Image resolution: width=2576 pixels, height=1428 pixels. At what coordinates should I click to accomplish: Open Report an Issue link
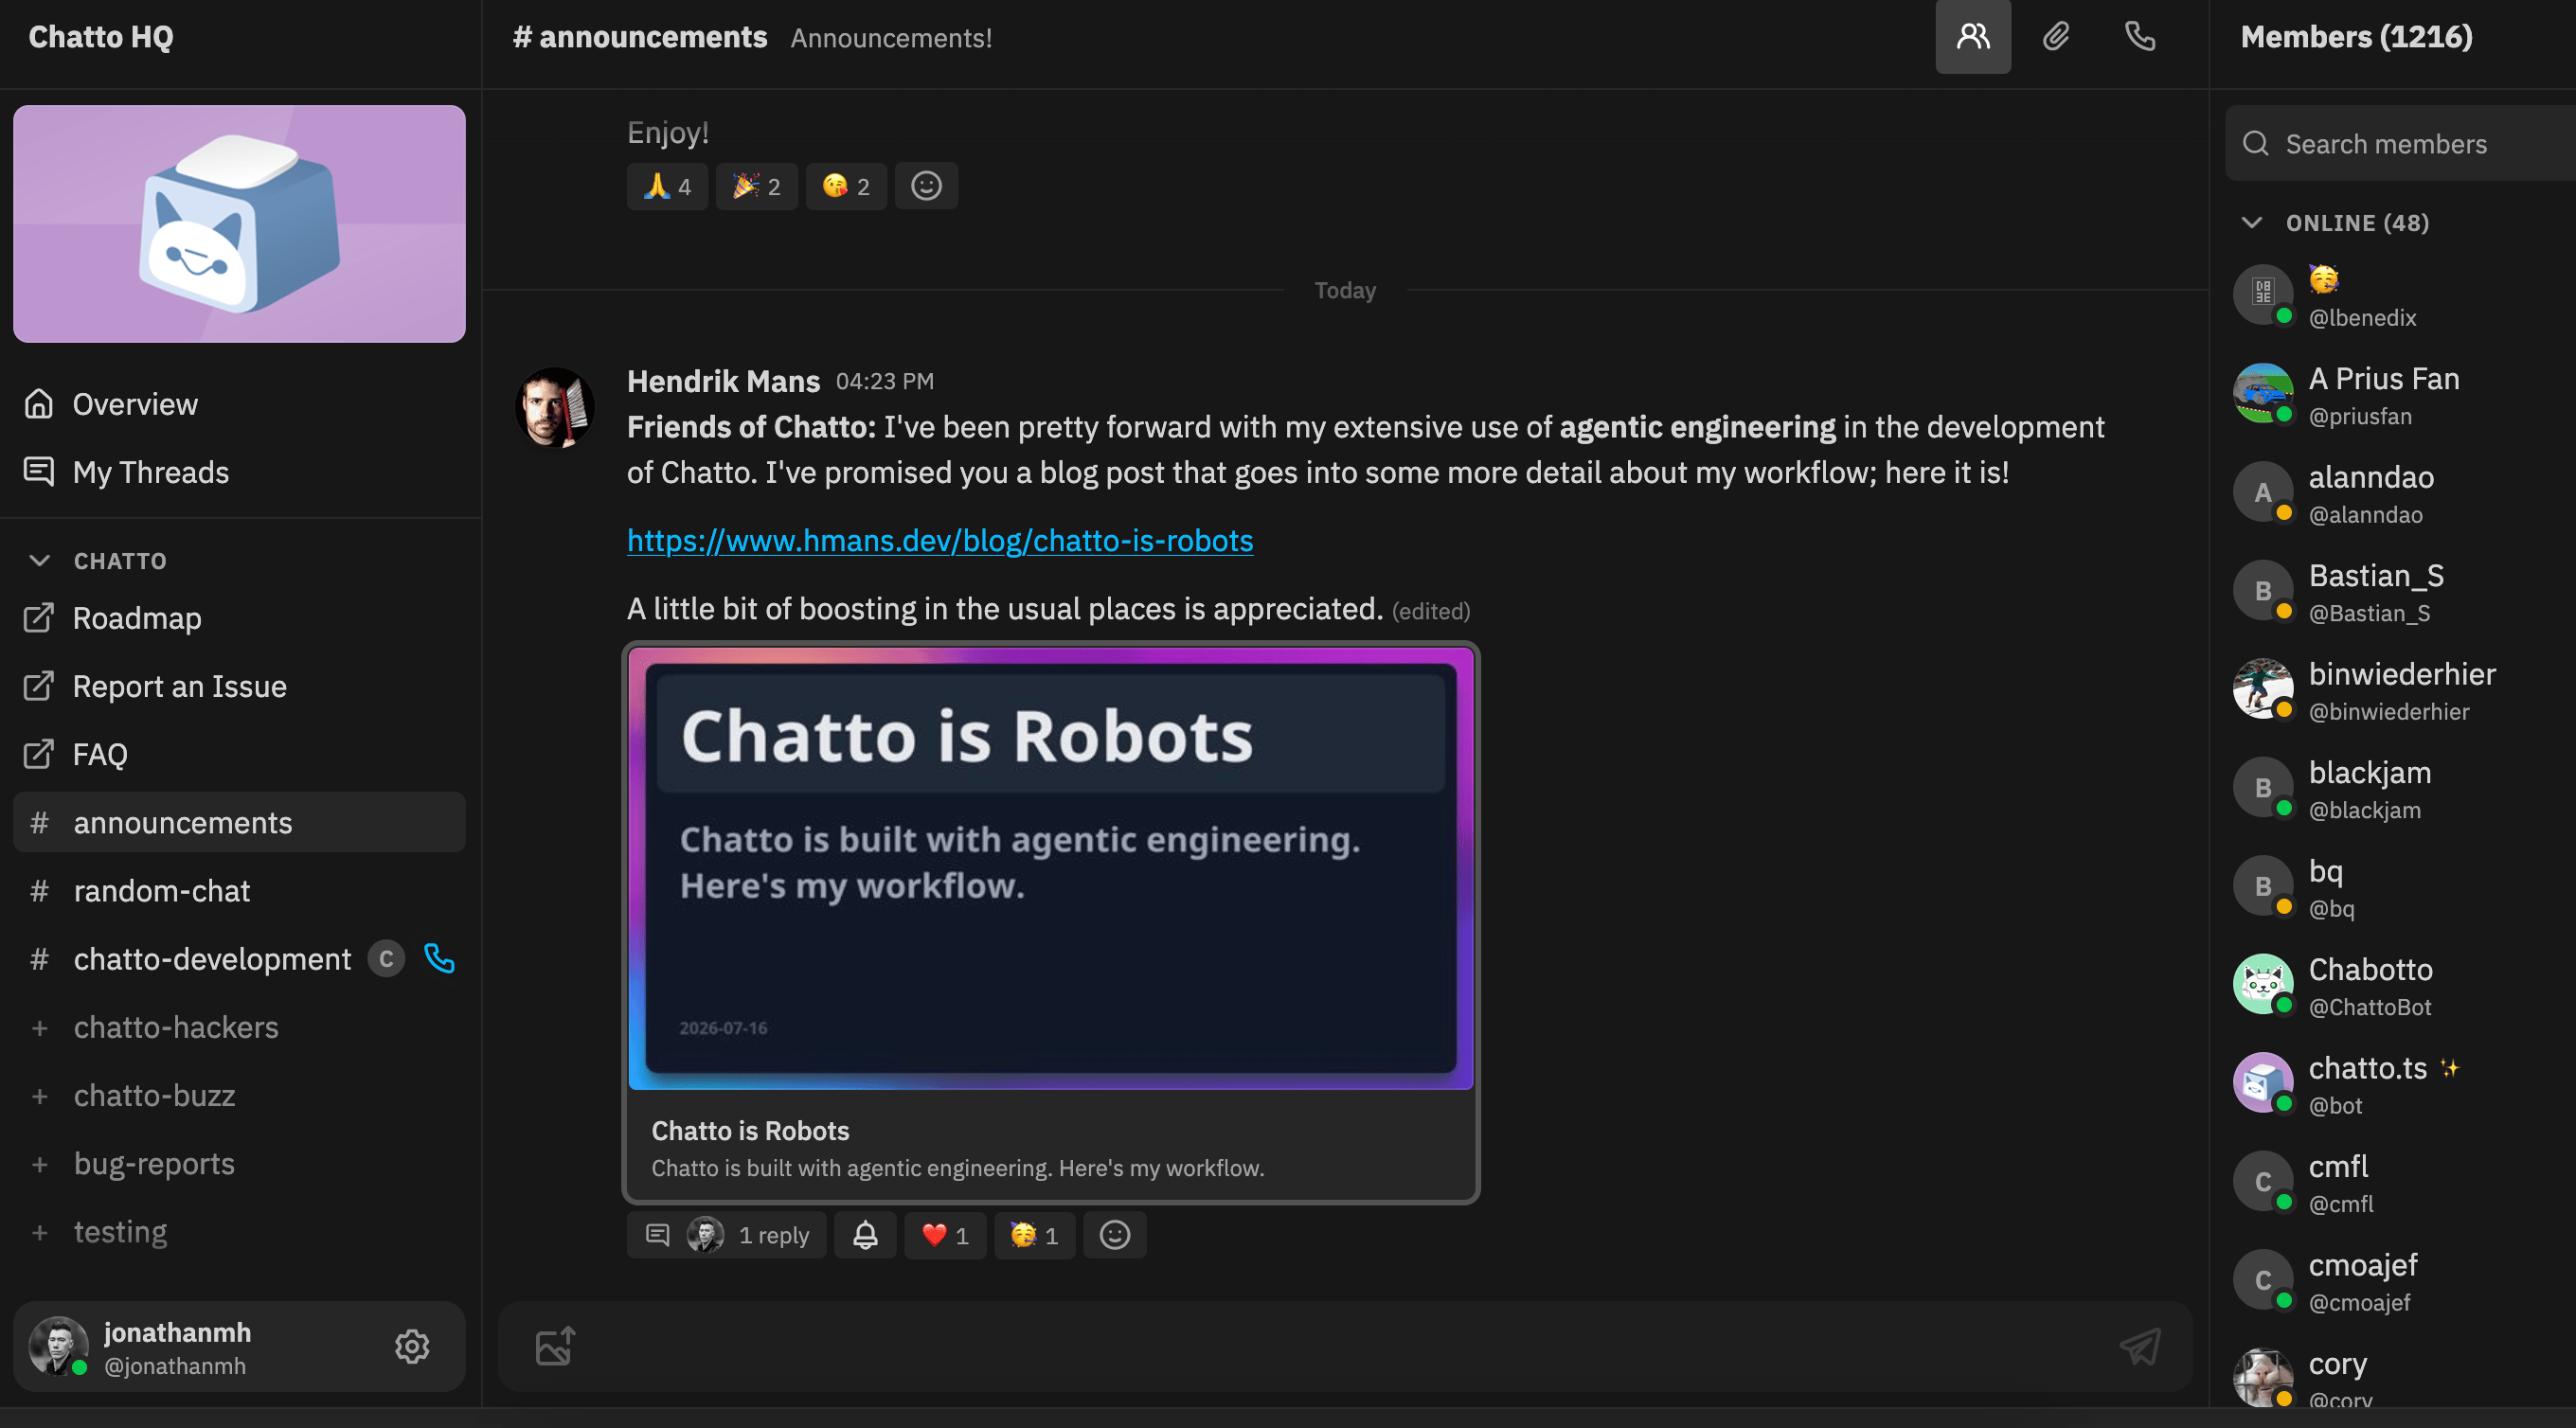click(240, 686)
